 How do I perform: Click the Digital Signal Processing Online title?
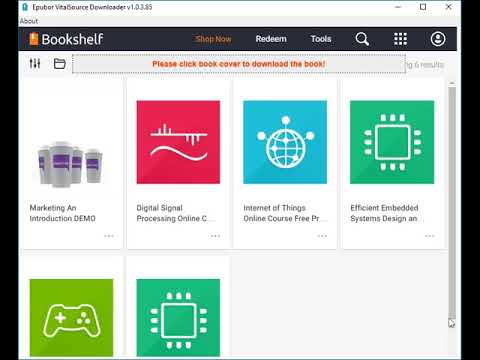(176, 213)
